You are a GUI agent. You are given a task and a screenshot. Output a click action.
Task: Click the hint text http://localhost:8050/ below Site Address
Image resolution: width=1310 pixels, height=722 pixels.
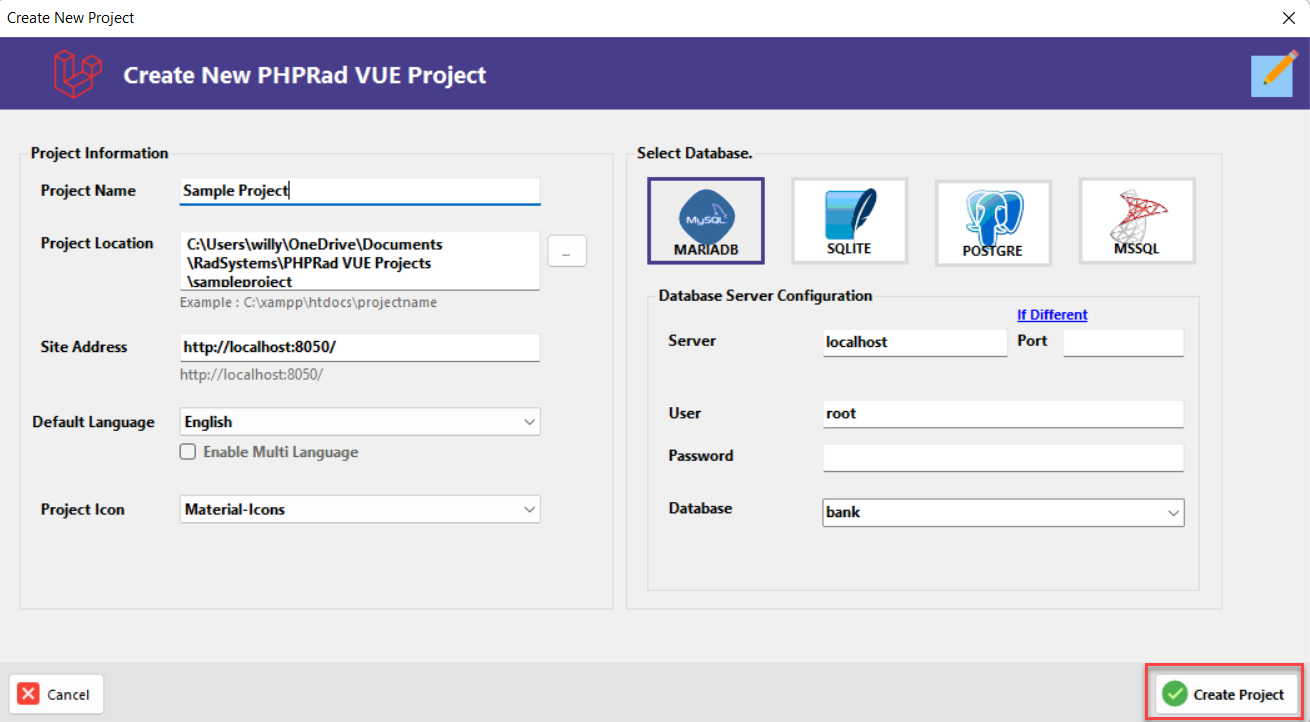[252, 374]
